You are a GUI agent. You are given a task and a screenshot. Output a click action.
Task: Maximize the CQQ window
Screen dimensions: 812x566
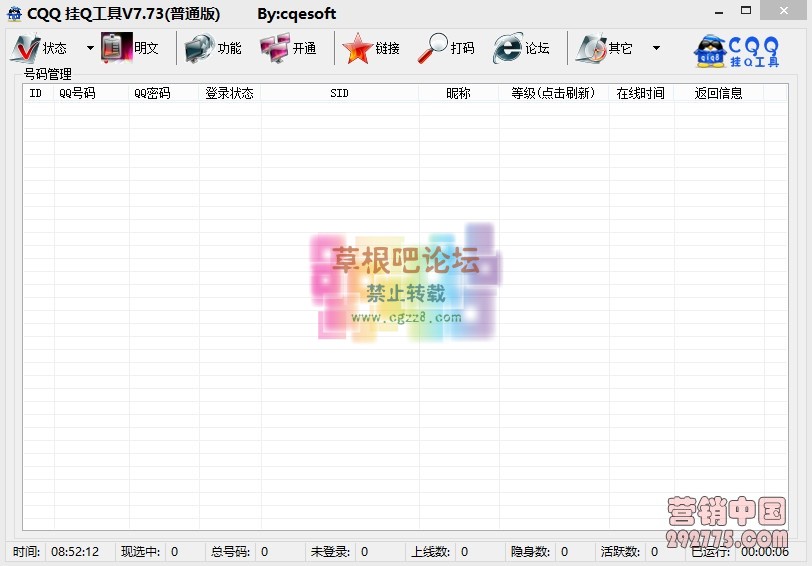tap(746, 10)
